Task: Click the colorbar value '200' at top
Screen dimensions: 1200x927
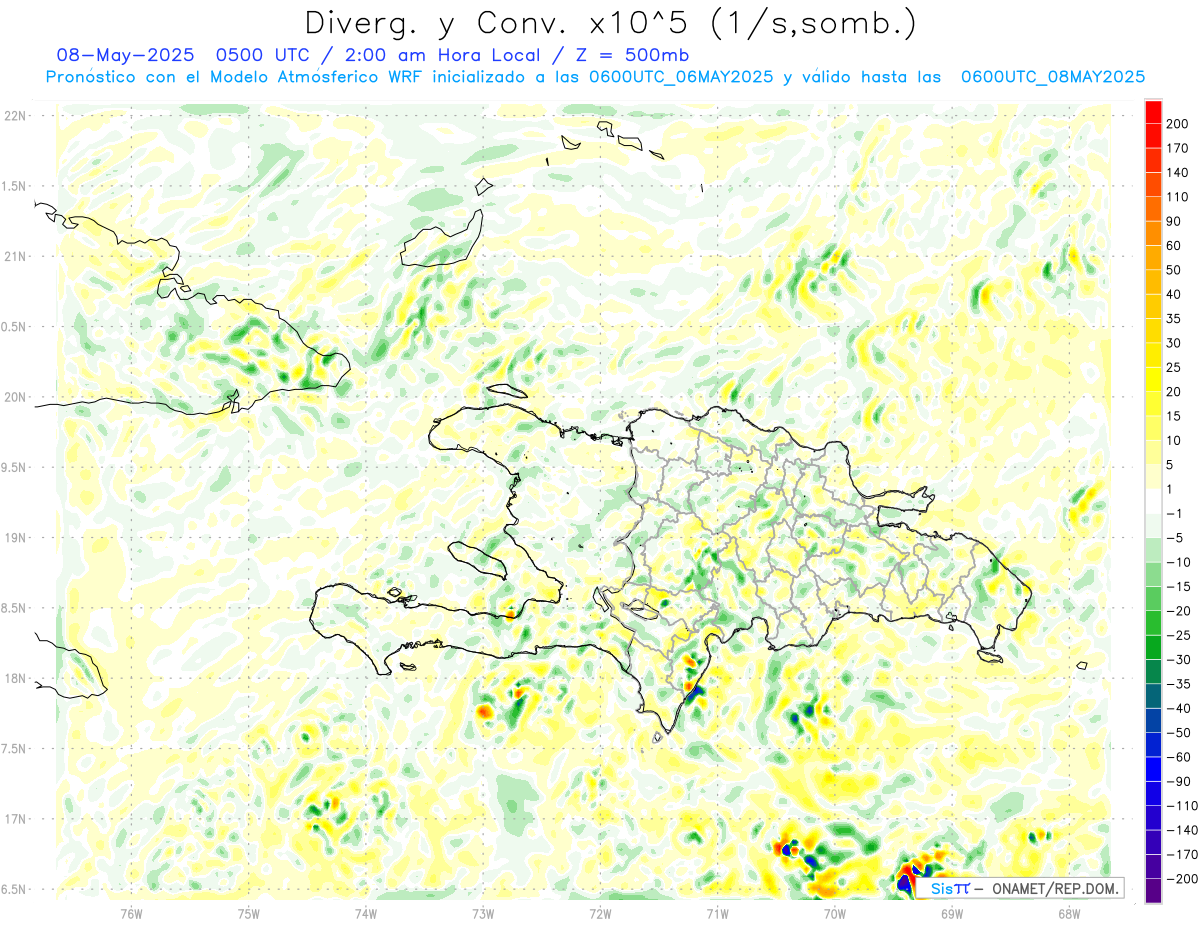Action: click(x=1178, y=124)
